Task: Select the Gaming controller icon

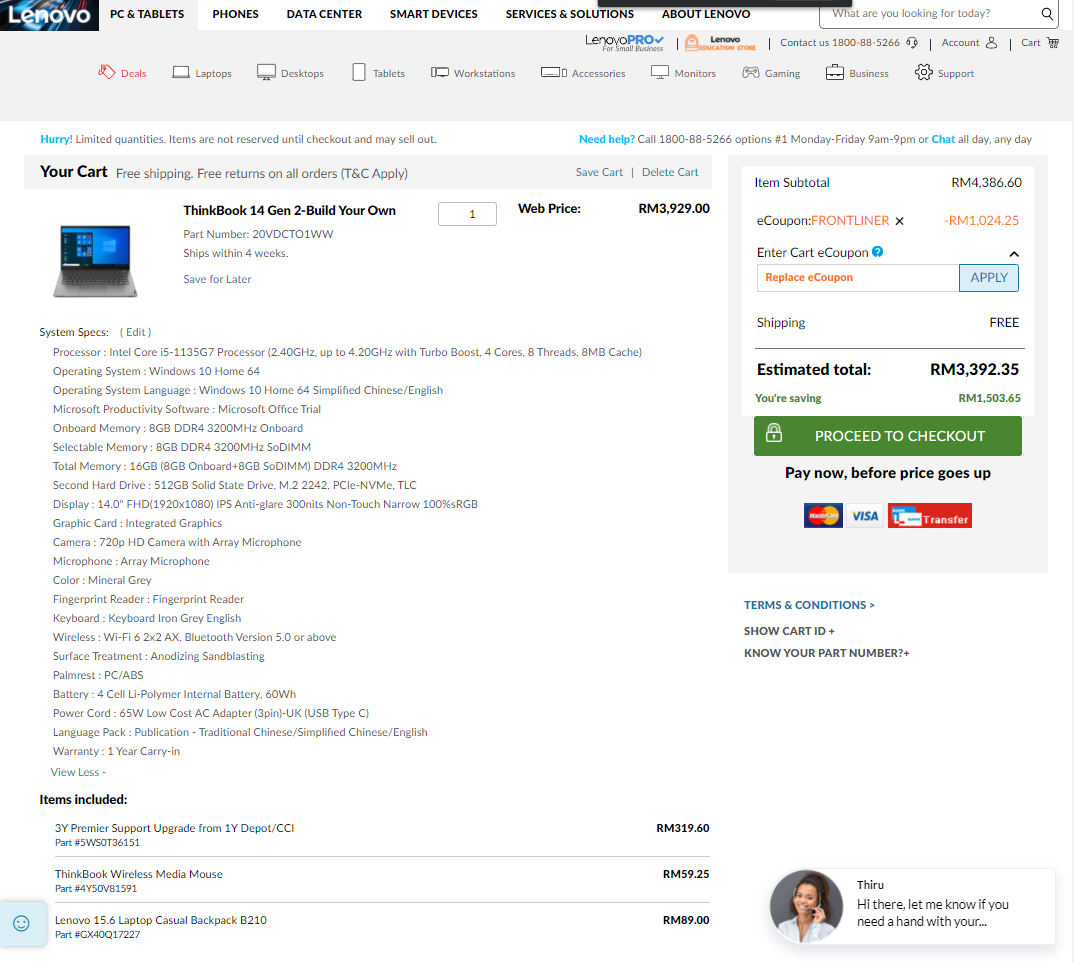Action: [x=750, y=73]
